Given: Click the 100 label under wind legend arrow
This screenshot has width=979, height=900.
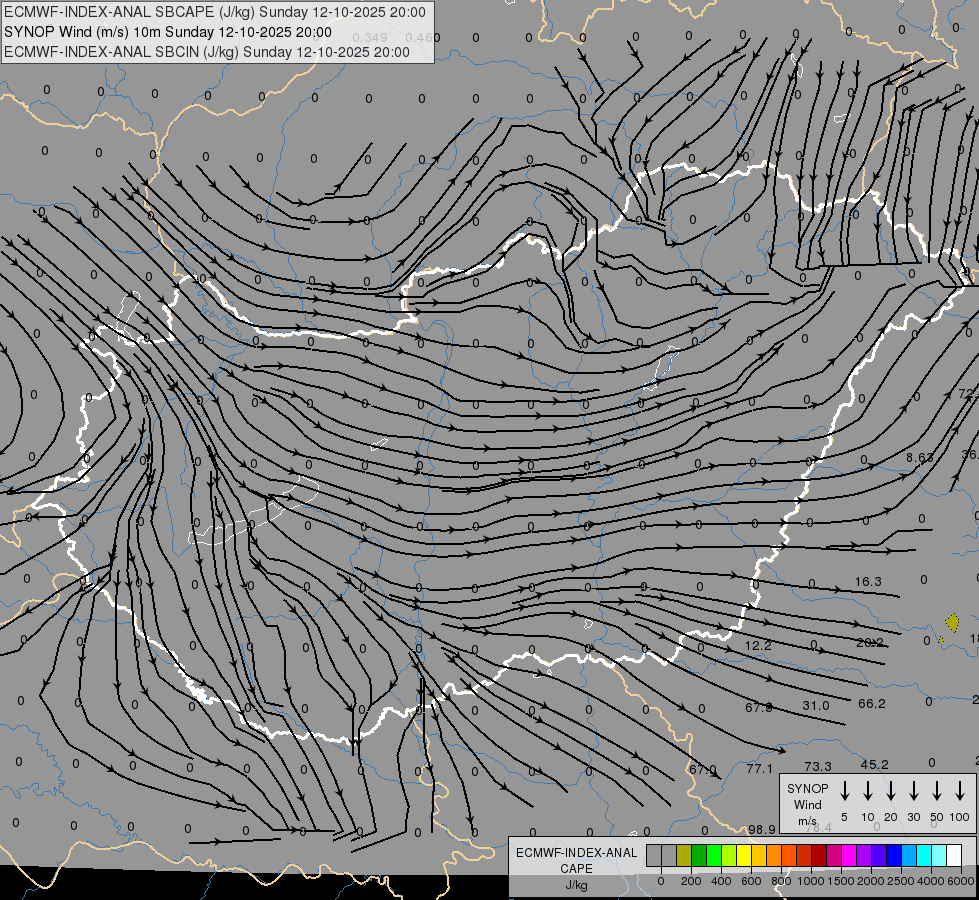Looking at the screenshot, I should point(960,817).
